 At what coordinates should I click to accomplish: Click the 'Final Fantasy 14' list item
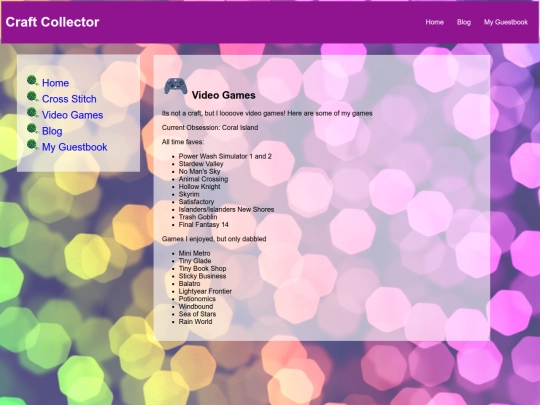point(204,225)
